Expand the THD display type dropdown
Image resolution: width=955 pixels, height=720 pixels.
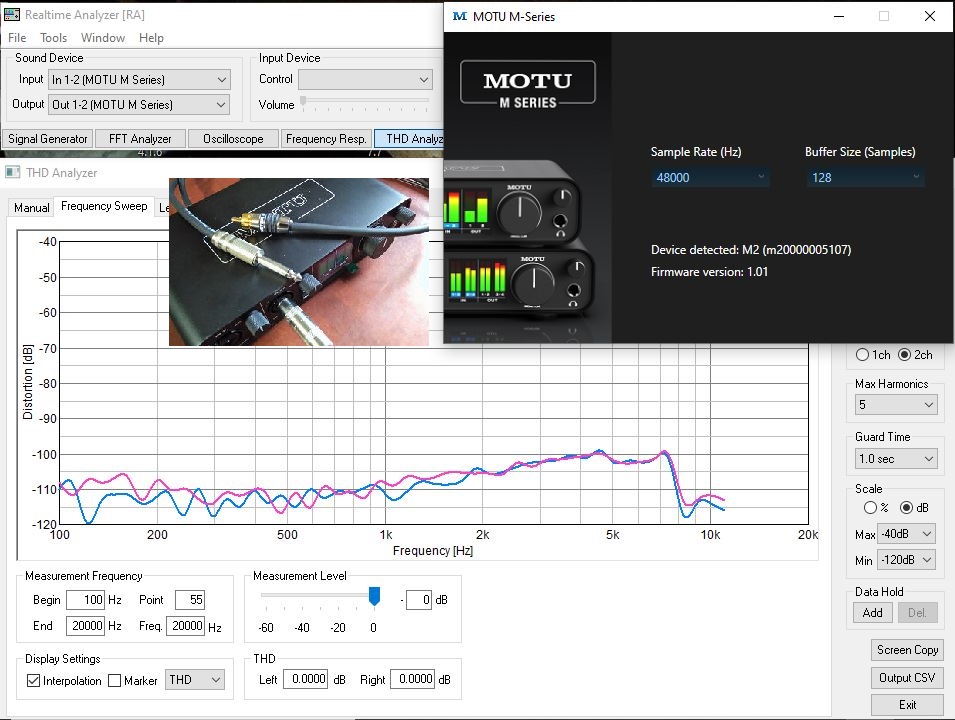click(x=194, y=680)
